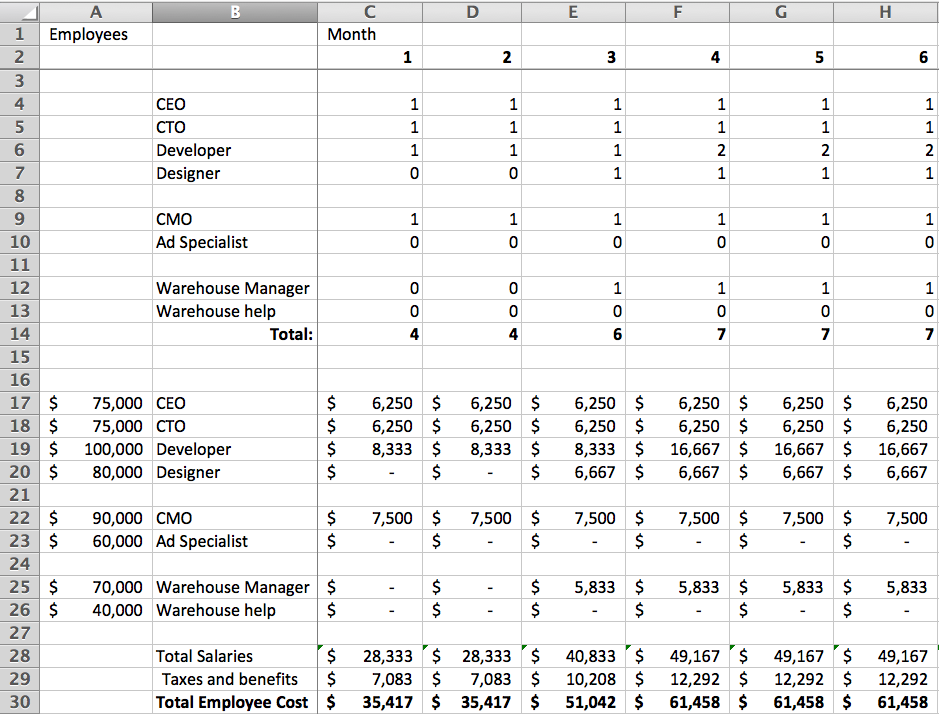Click the bold 'Total:' label cell
The height and width of the screenshot is (714, 939).
click(x=235, y=334)
